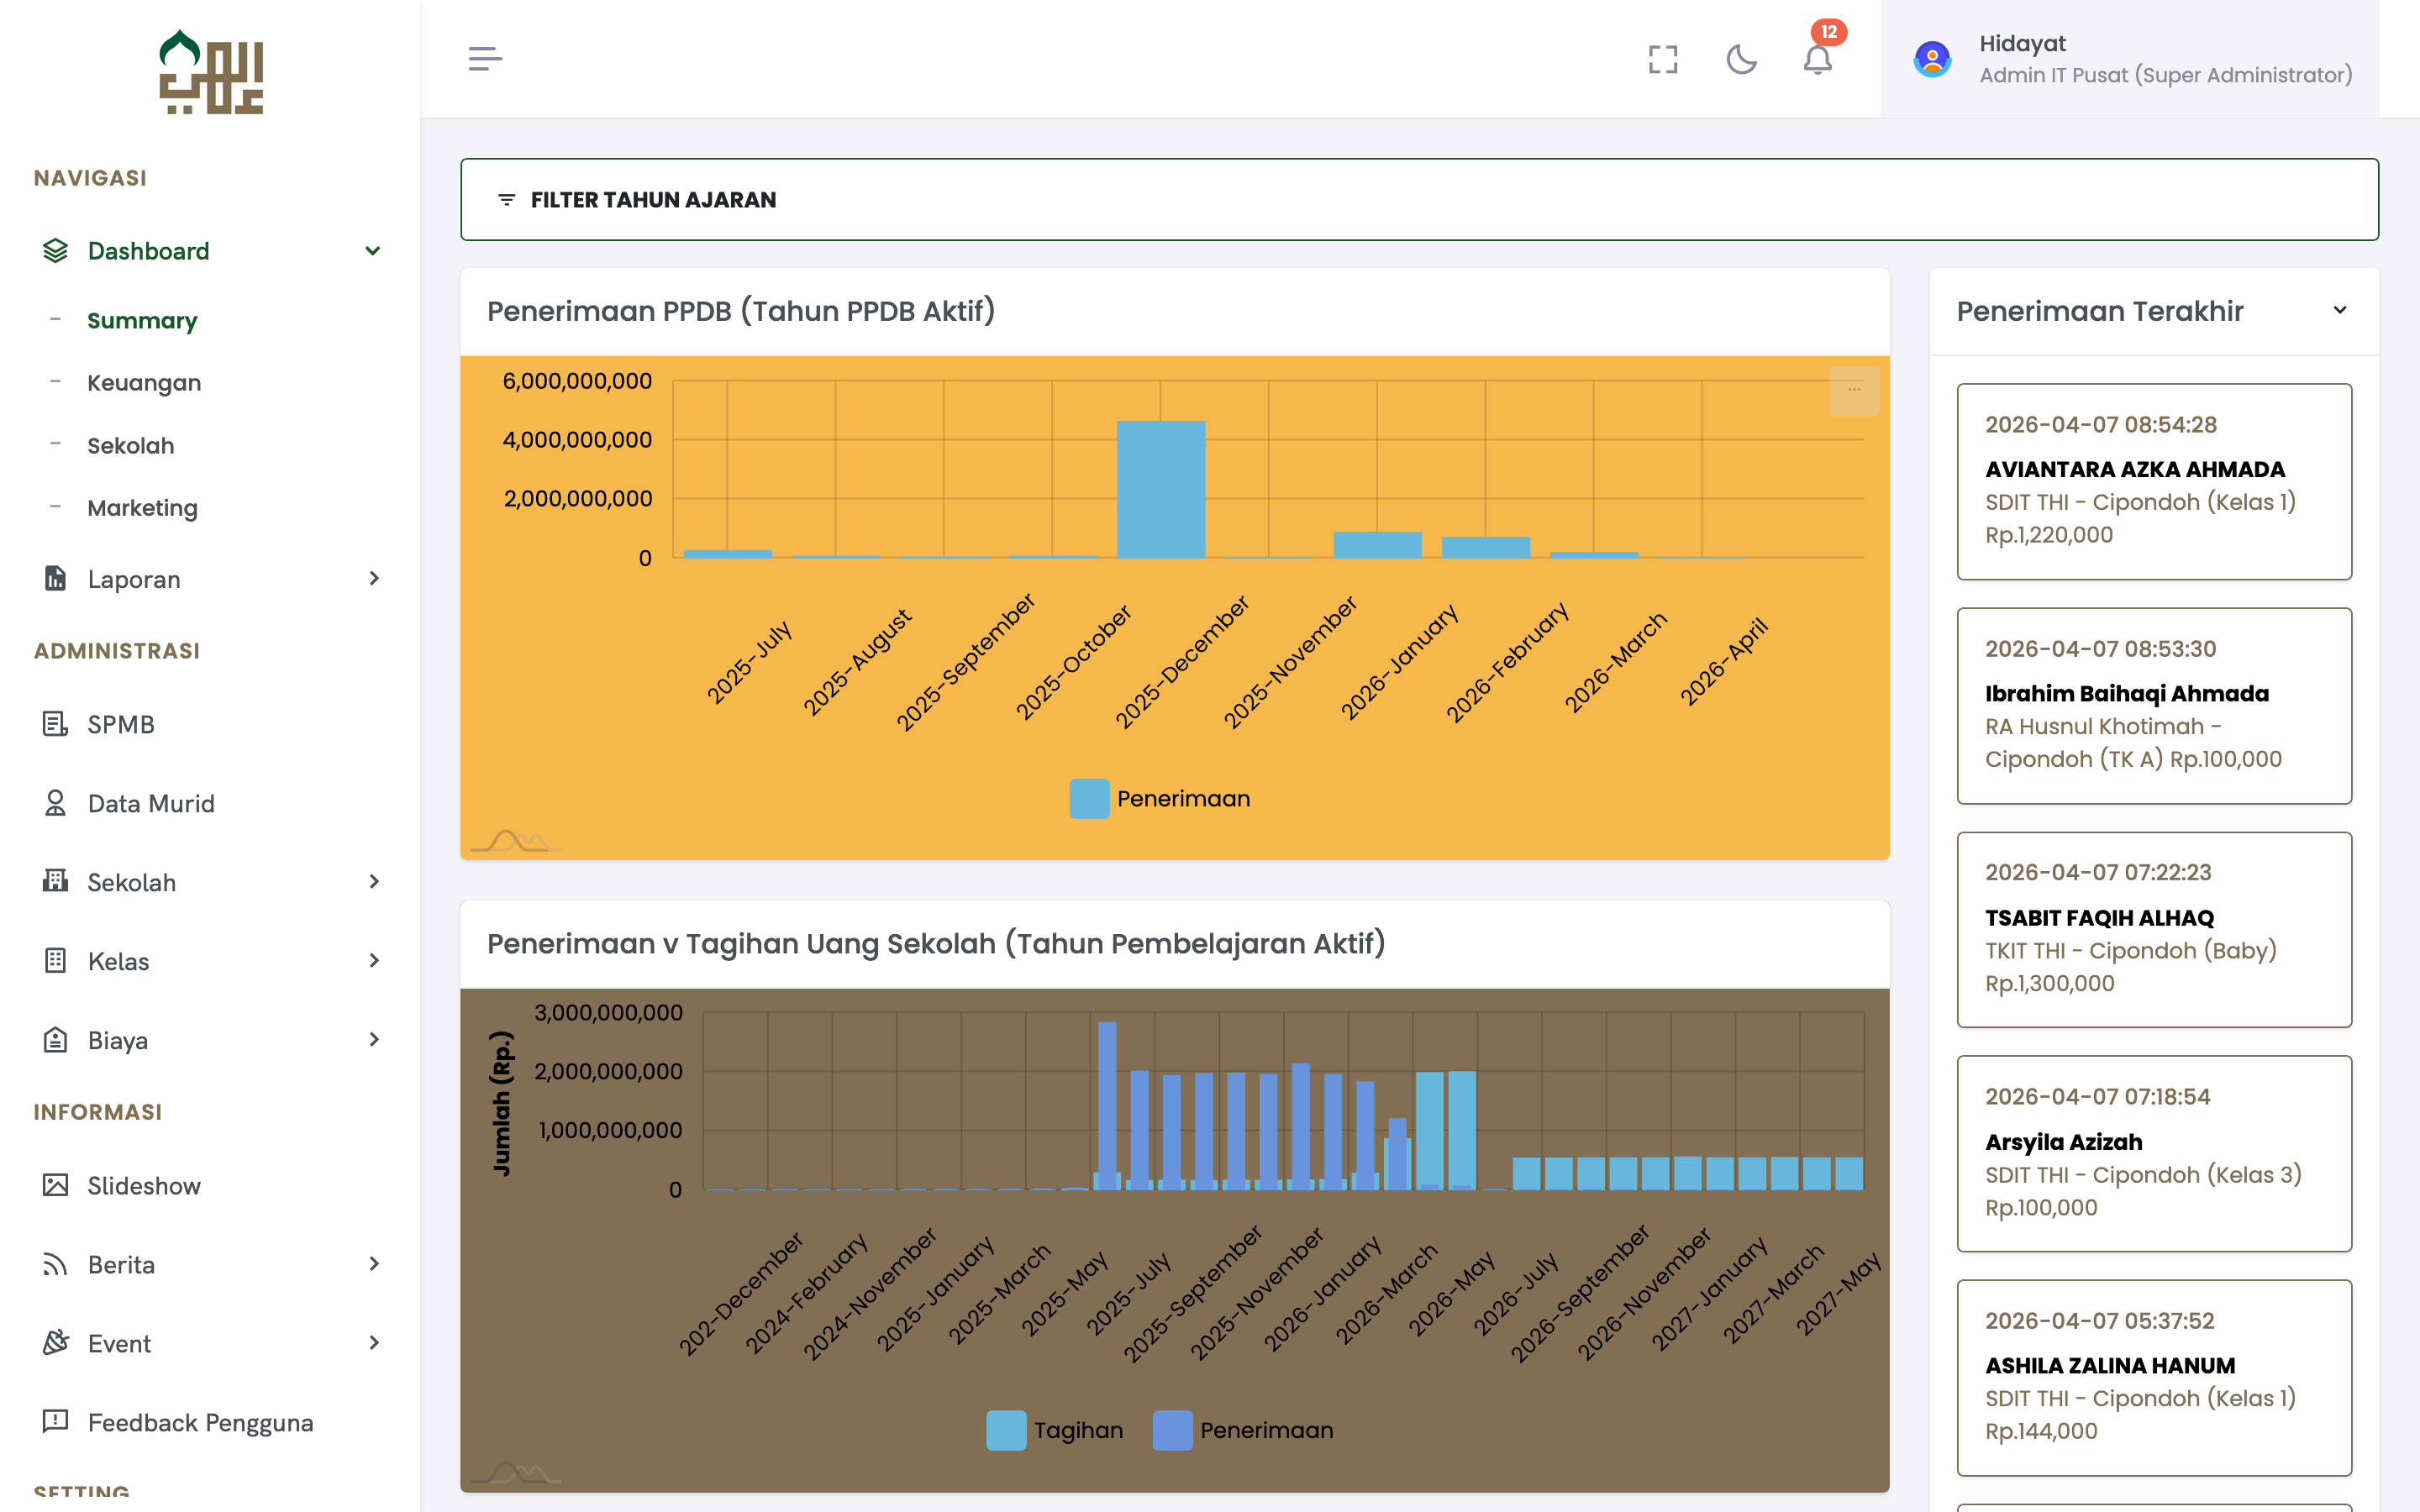
Task: Click the Penerimaan PPDB chart title
Action: 741,312
